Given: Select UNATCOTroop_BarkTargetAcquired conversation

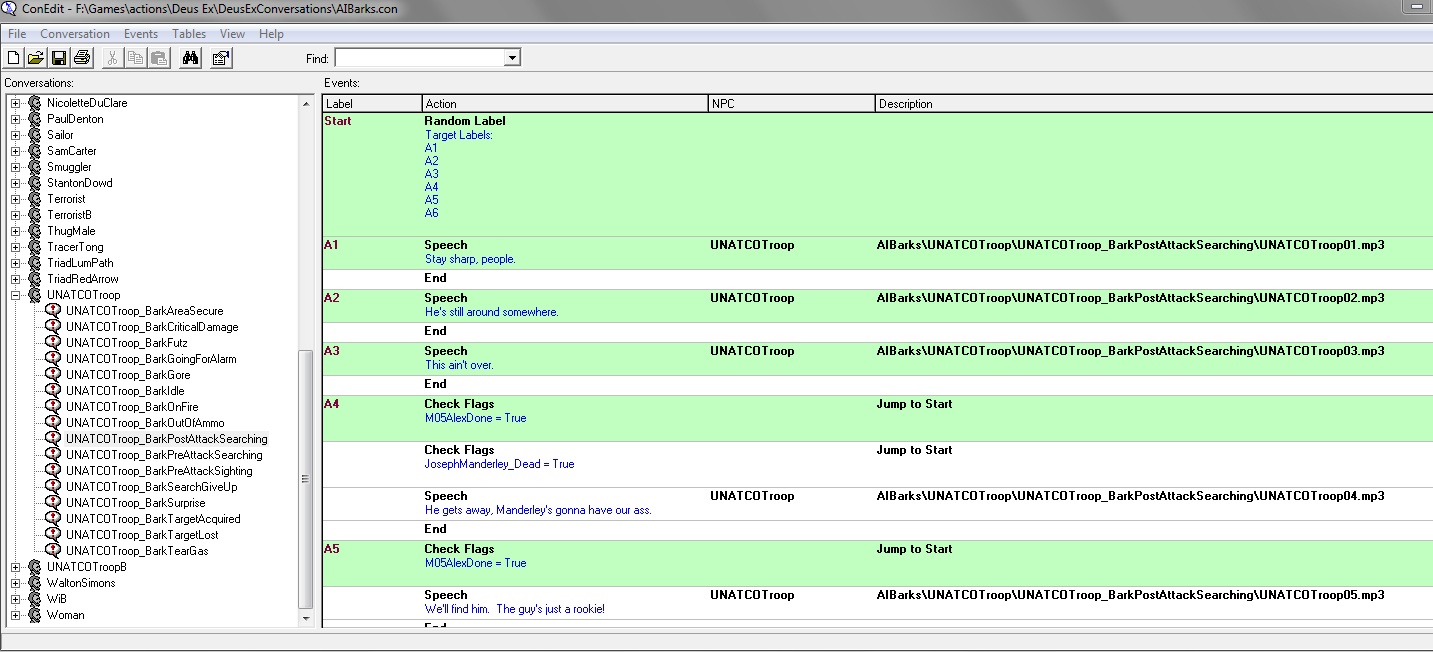Looking at the screenshot, I should (x=153, y=519).
